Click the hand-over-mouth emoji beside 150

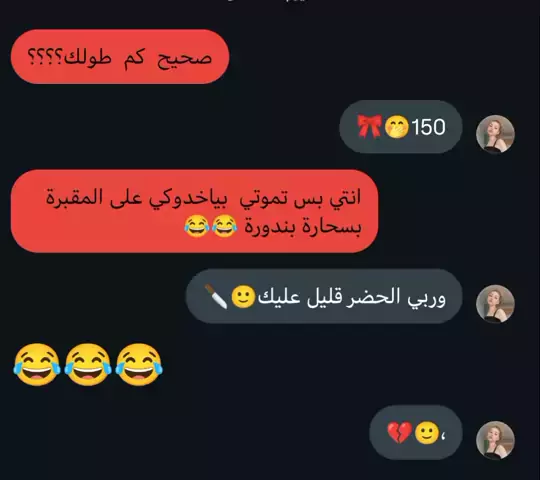click(x=396, y=127)
